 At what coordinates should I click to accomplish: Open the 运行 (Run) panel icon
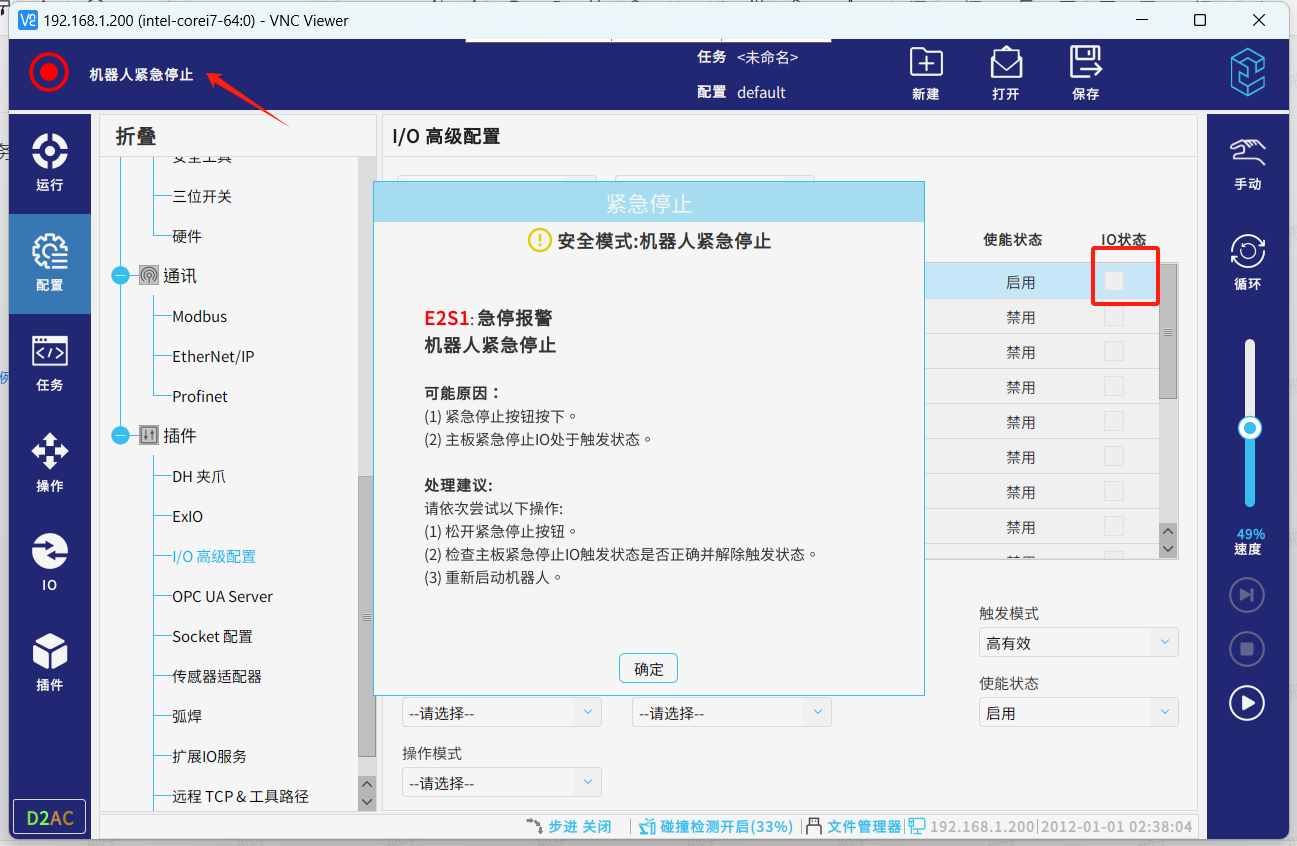click(x=49, y=162)
